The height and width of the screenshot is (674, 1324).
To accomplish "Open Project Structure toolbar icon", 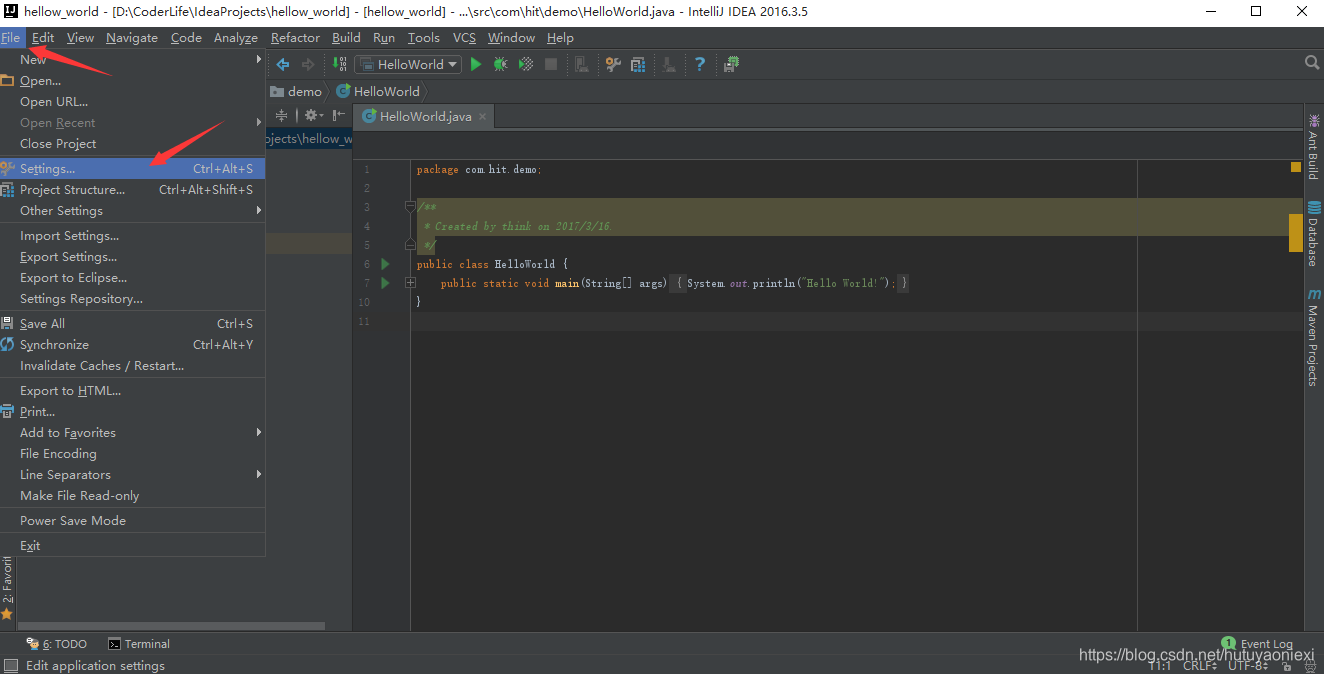I will point(638,64).
